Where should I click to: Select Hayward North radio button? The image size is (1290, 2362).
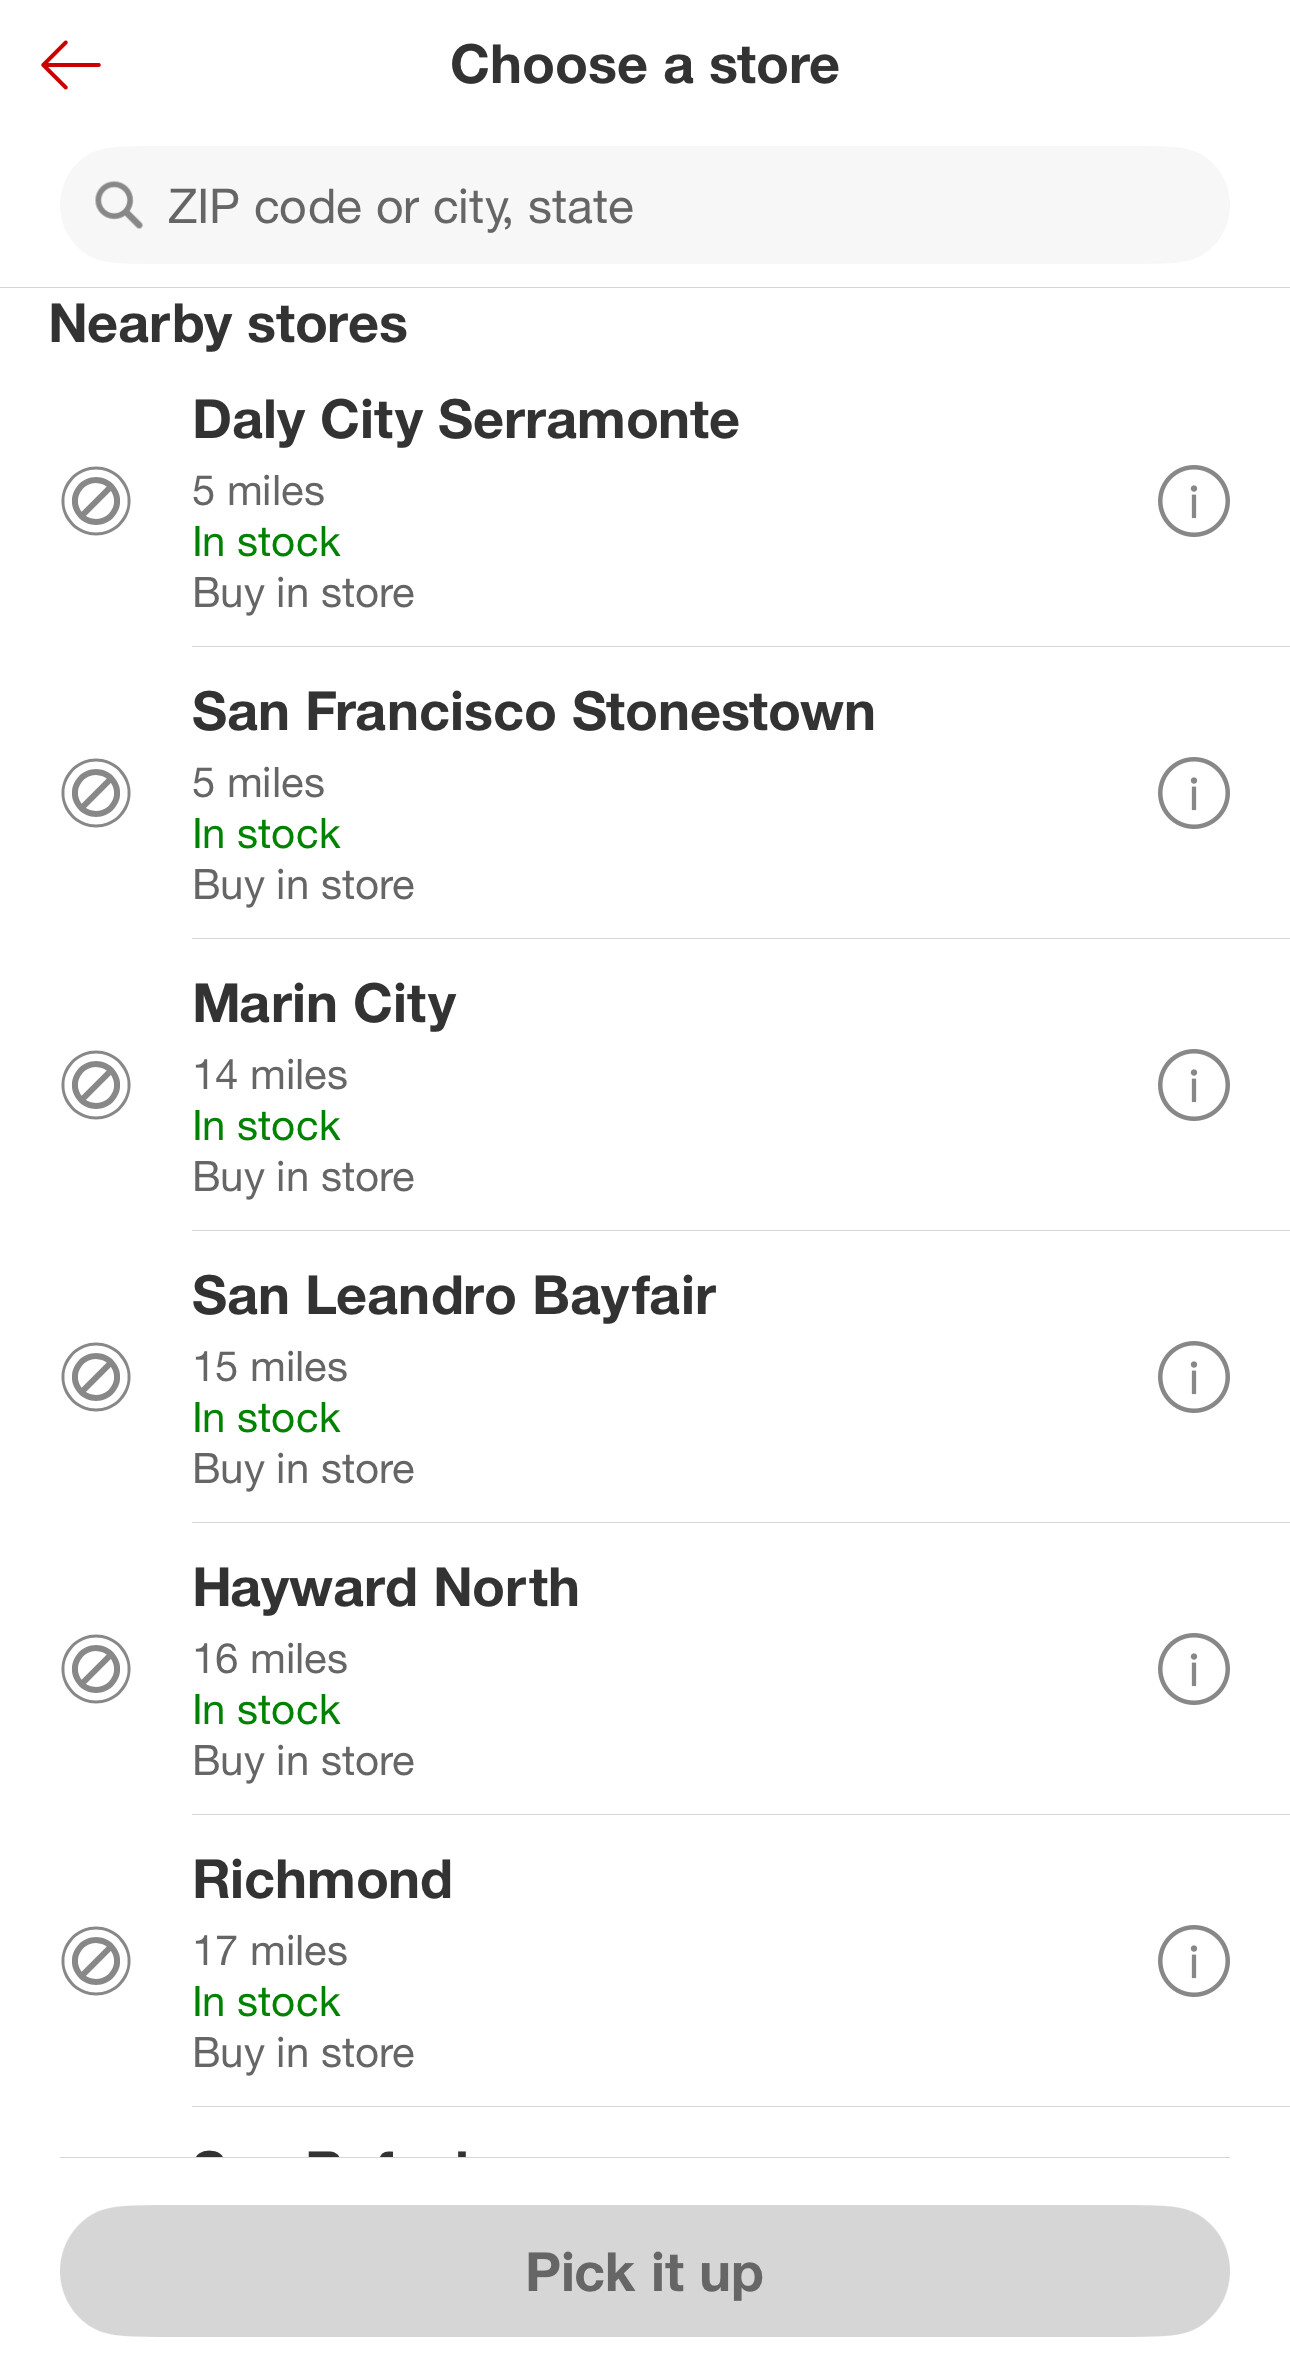pos(96,1669)
